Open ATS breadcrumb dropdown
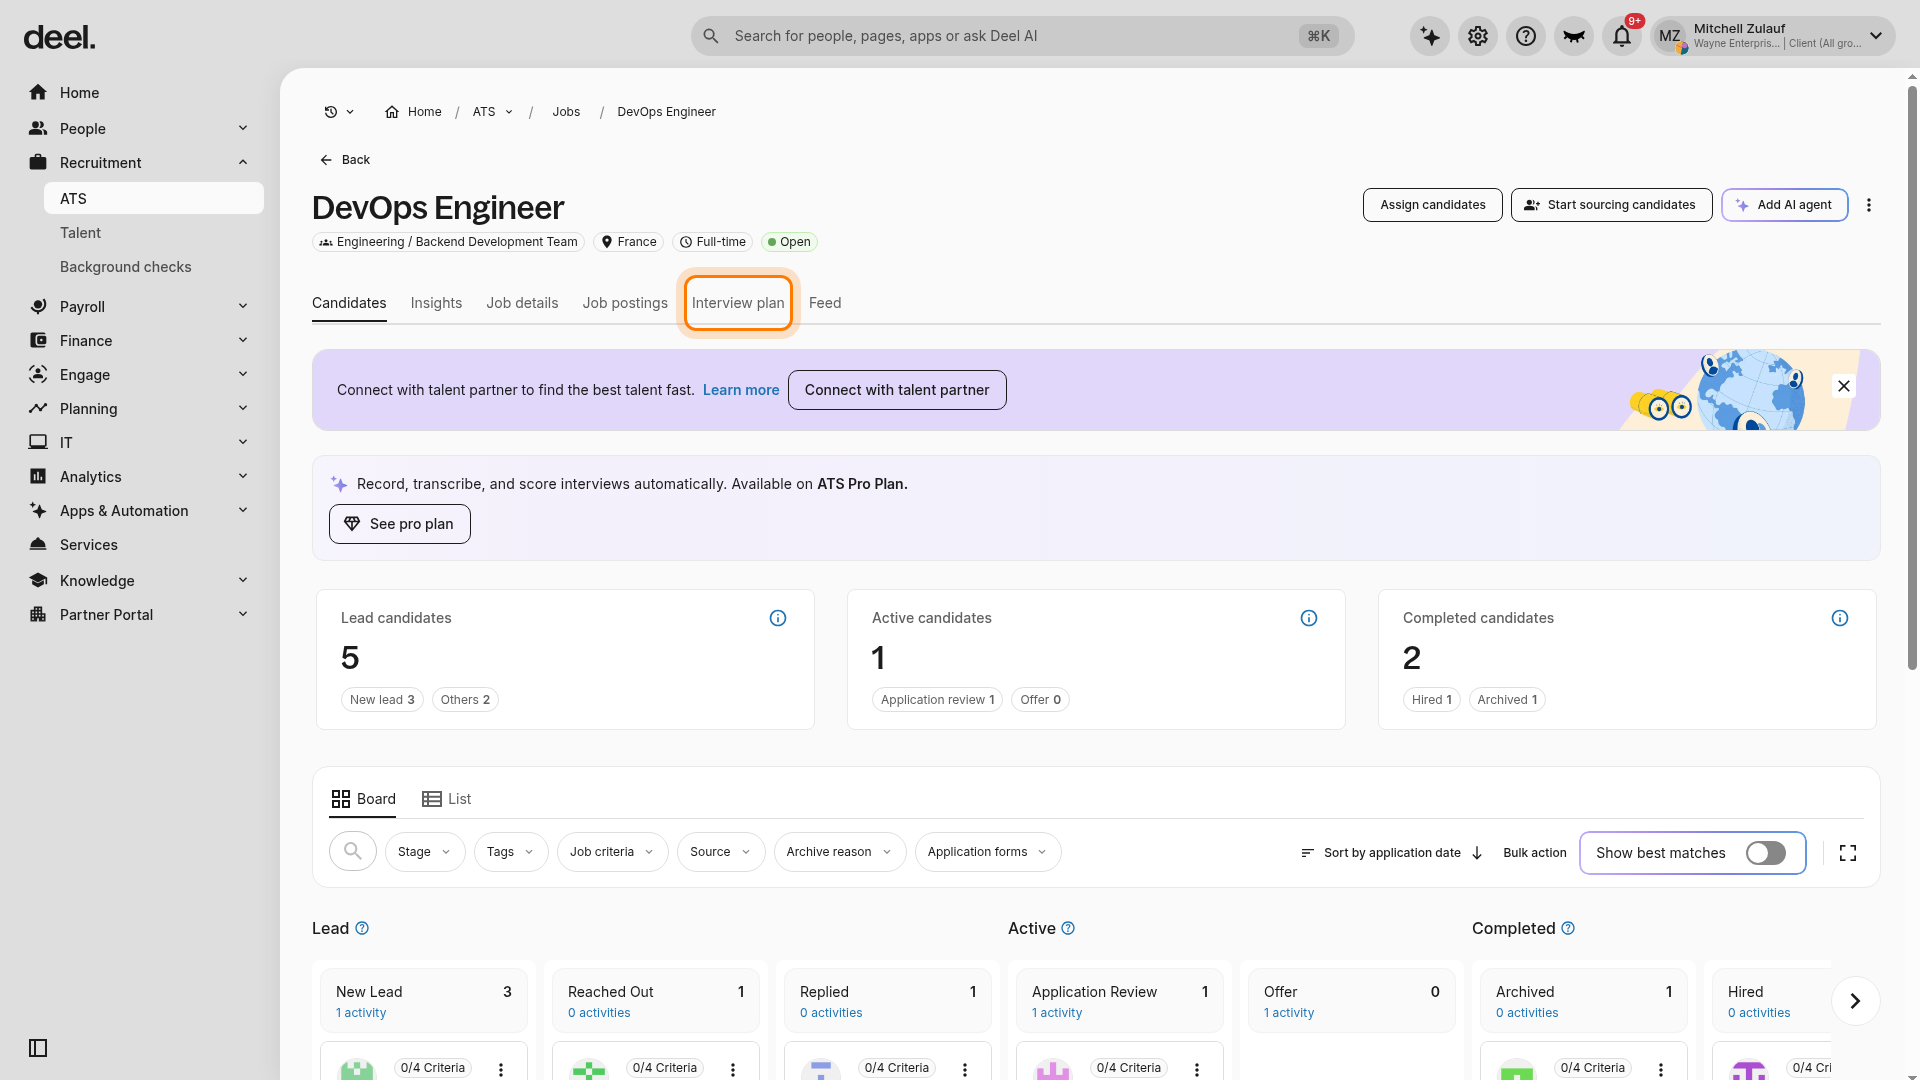The width and height of the screenshot is (1920, 1080). point(493,112)
